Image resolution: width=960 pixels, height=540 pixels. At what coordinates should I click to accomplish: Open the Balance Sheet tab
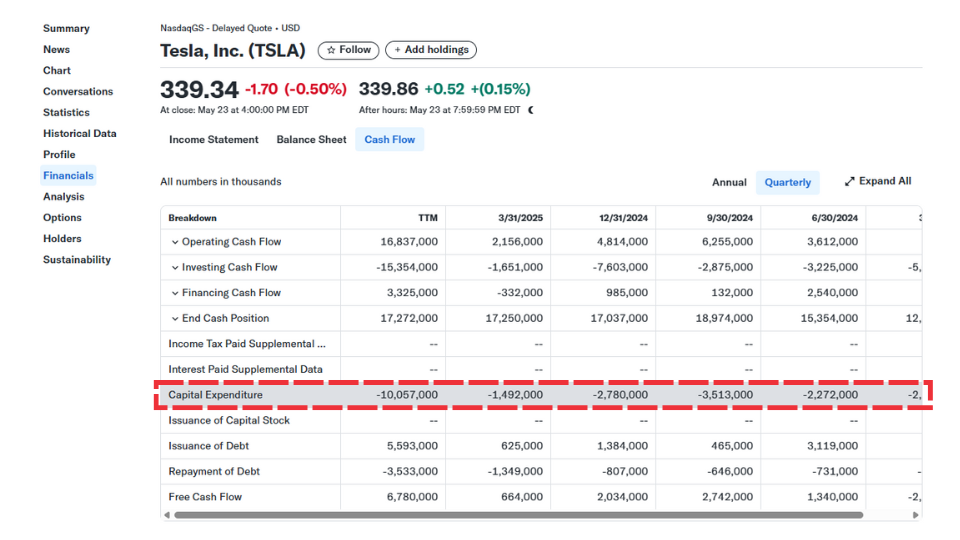311,140
